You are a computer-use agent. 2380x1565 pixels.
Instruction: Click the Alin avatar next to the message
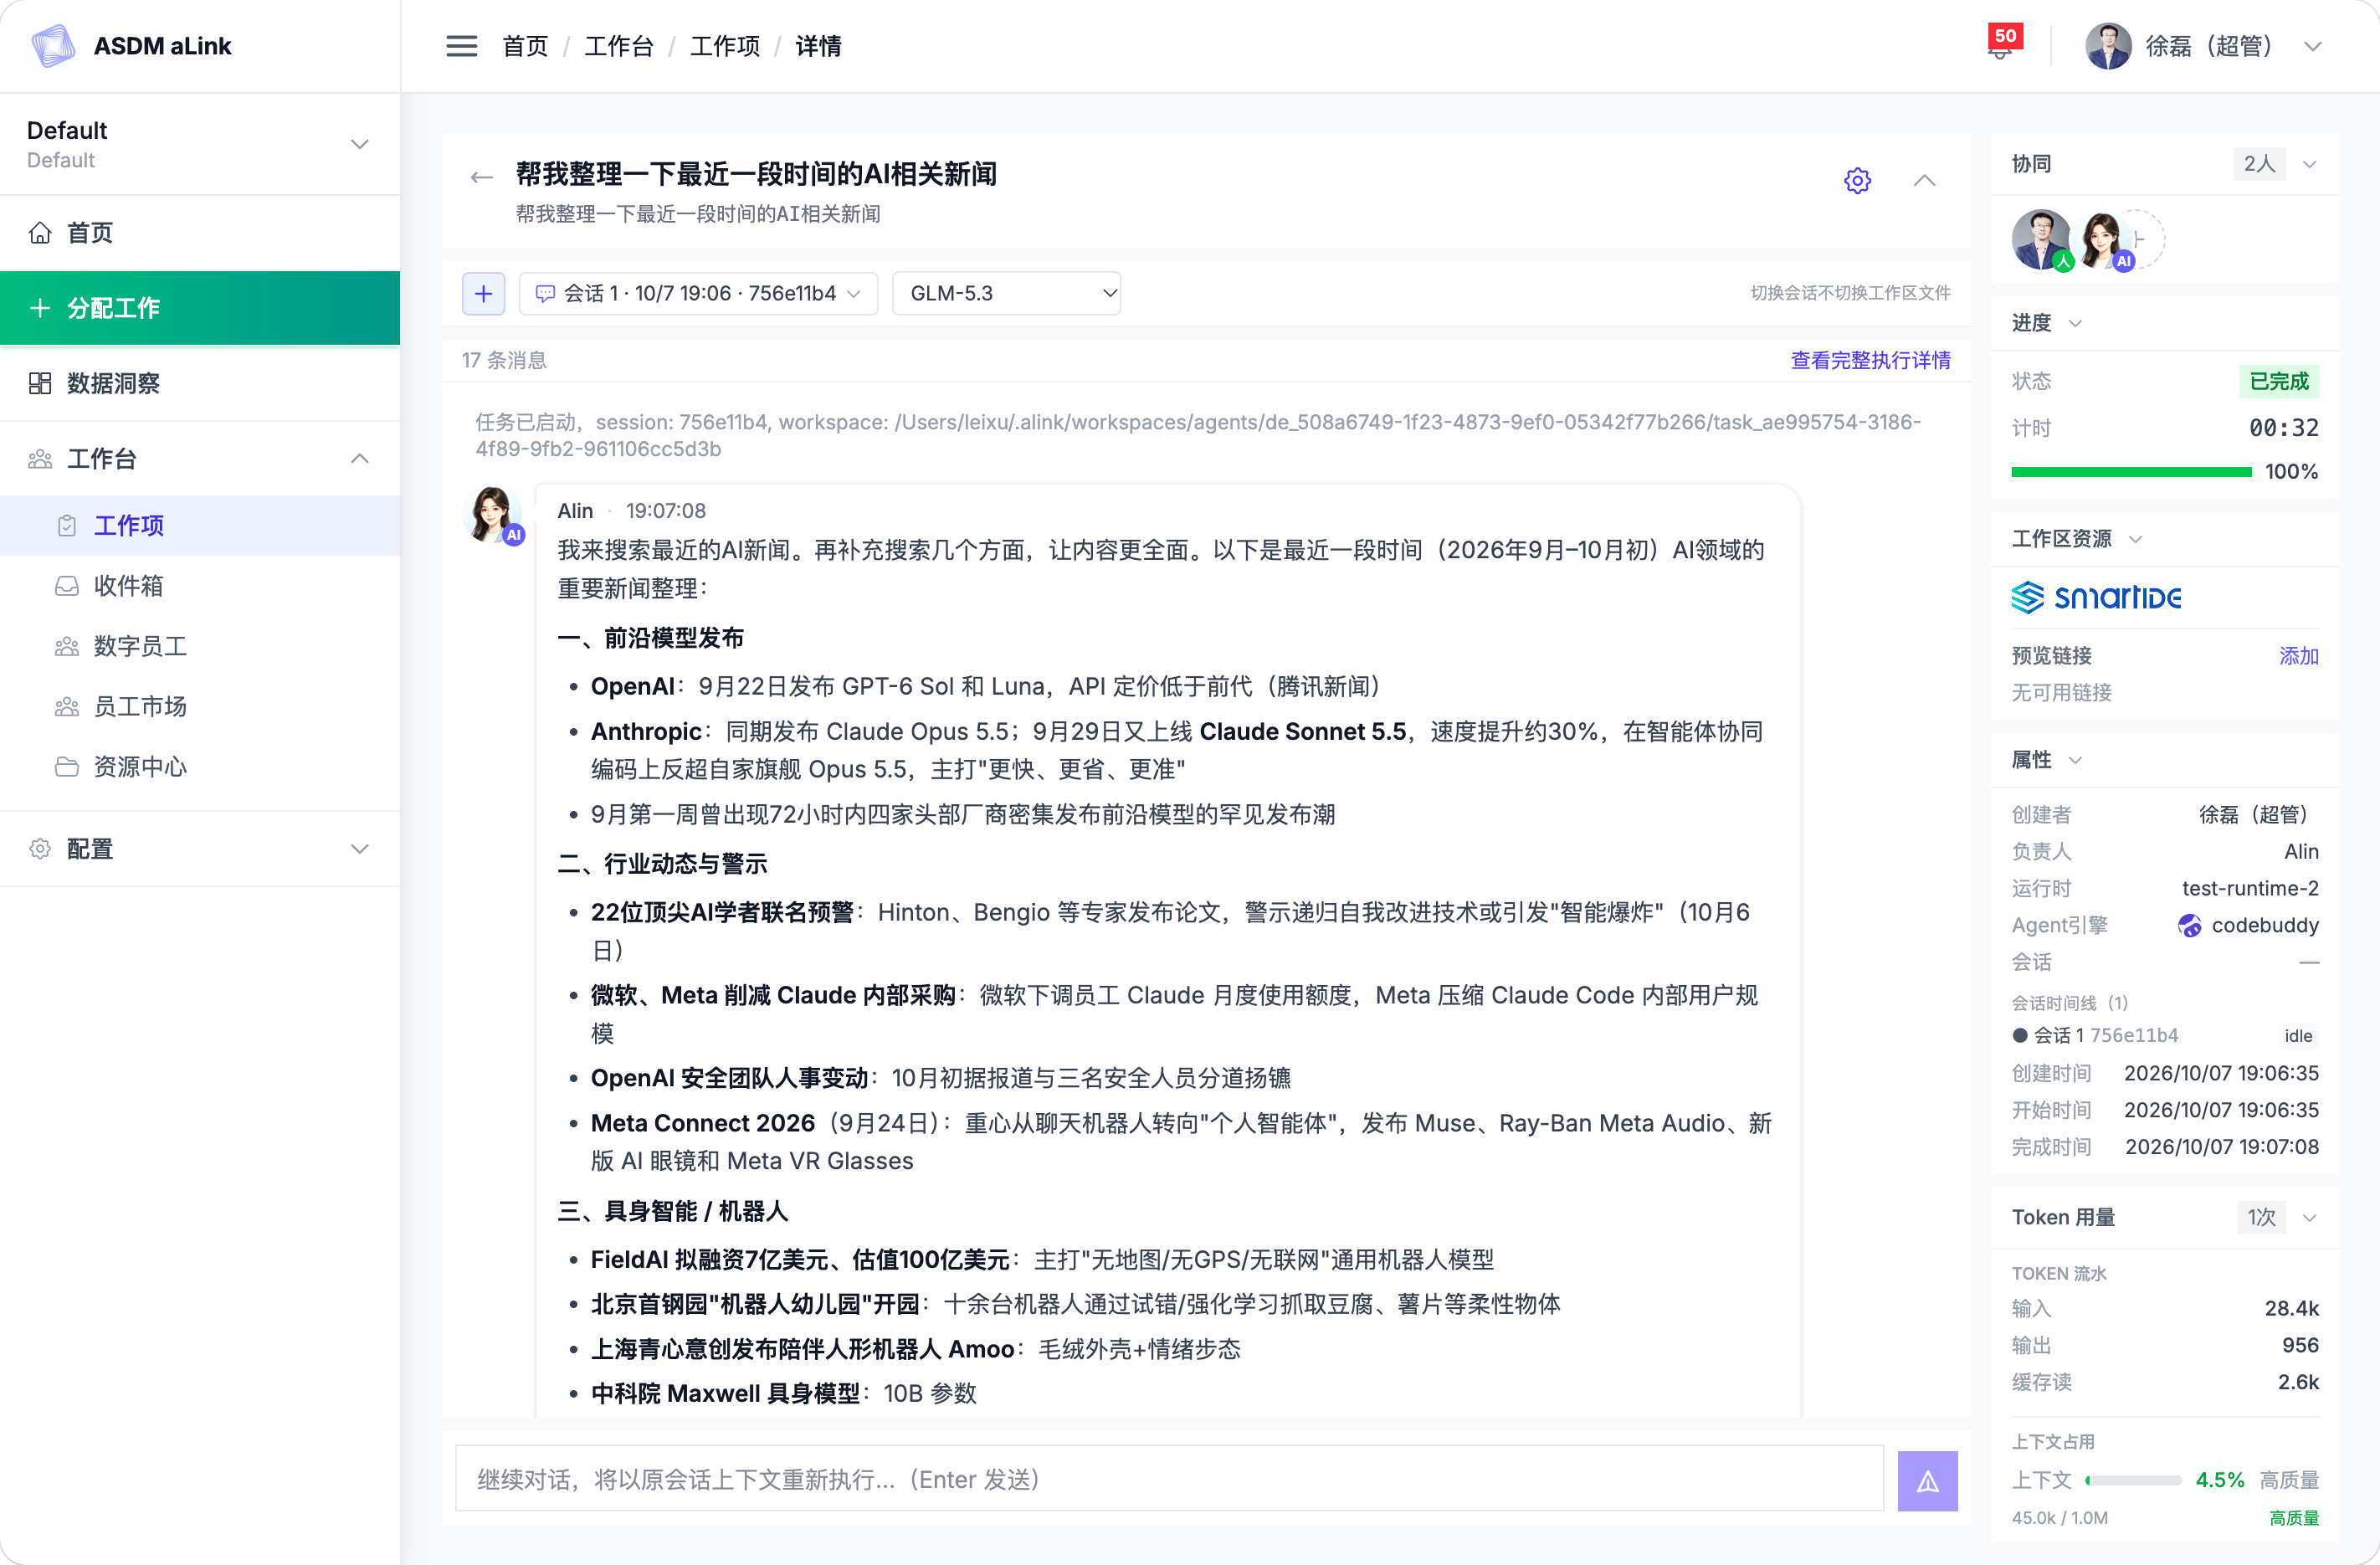494,516
